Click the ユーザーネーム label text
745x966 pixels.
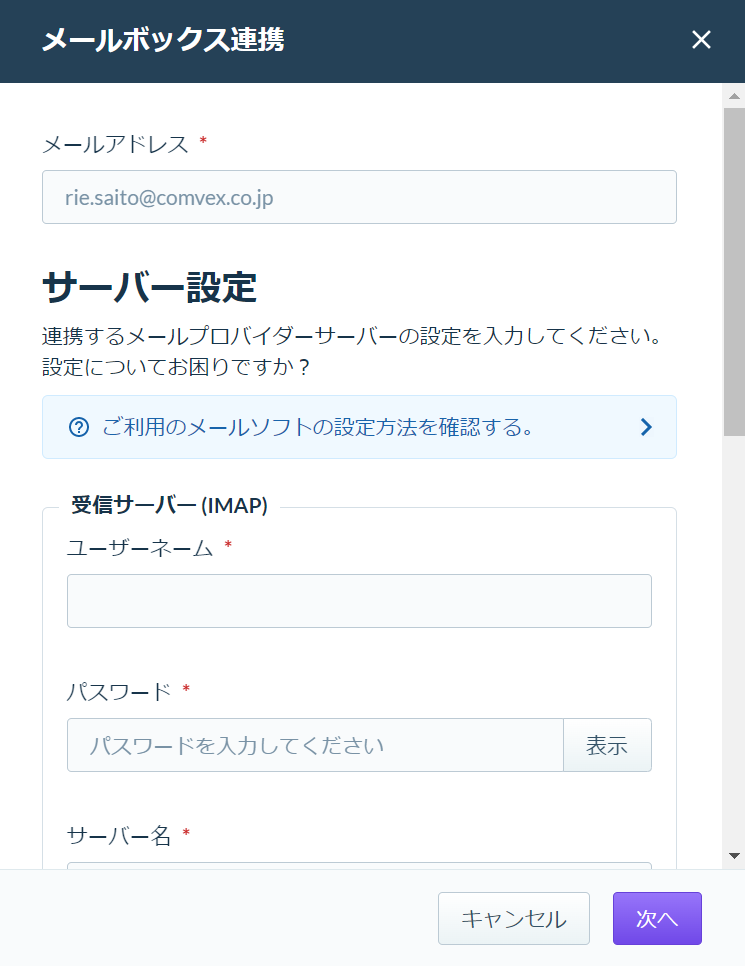(x=140, y=547)
